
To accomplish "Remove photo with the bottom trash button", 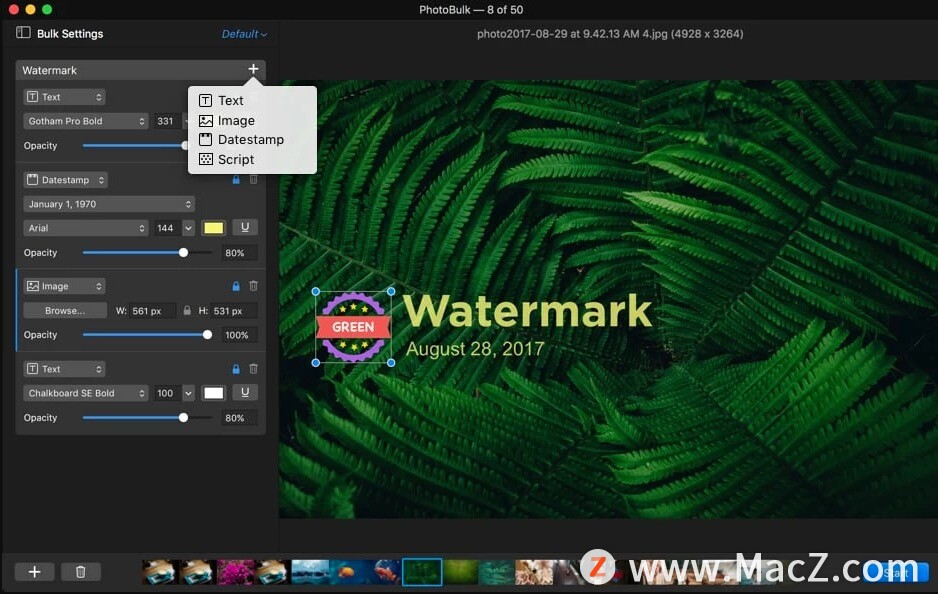I will [80, 572].
